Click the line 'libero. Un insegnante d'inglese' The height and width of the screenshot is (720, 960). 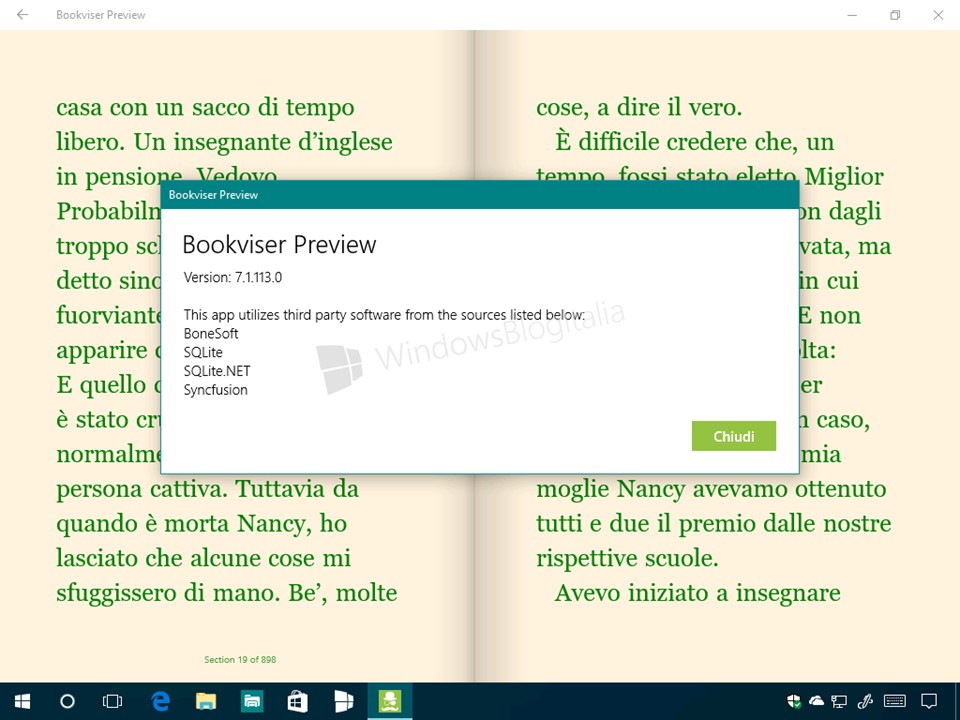click(225, 143)
